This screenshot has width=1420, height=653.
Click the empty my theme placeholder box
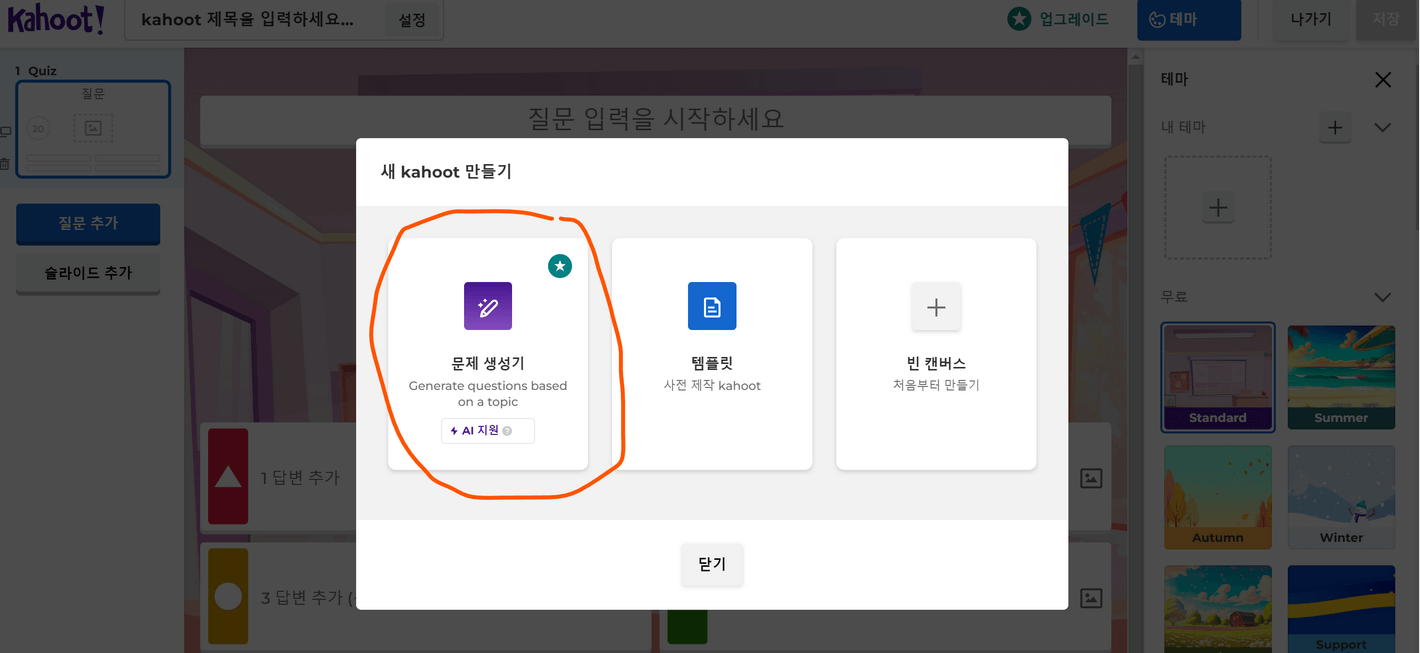coord(1218,208)
